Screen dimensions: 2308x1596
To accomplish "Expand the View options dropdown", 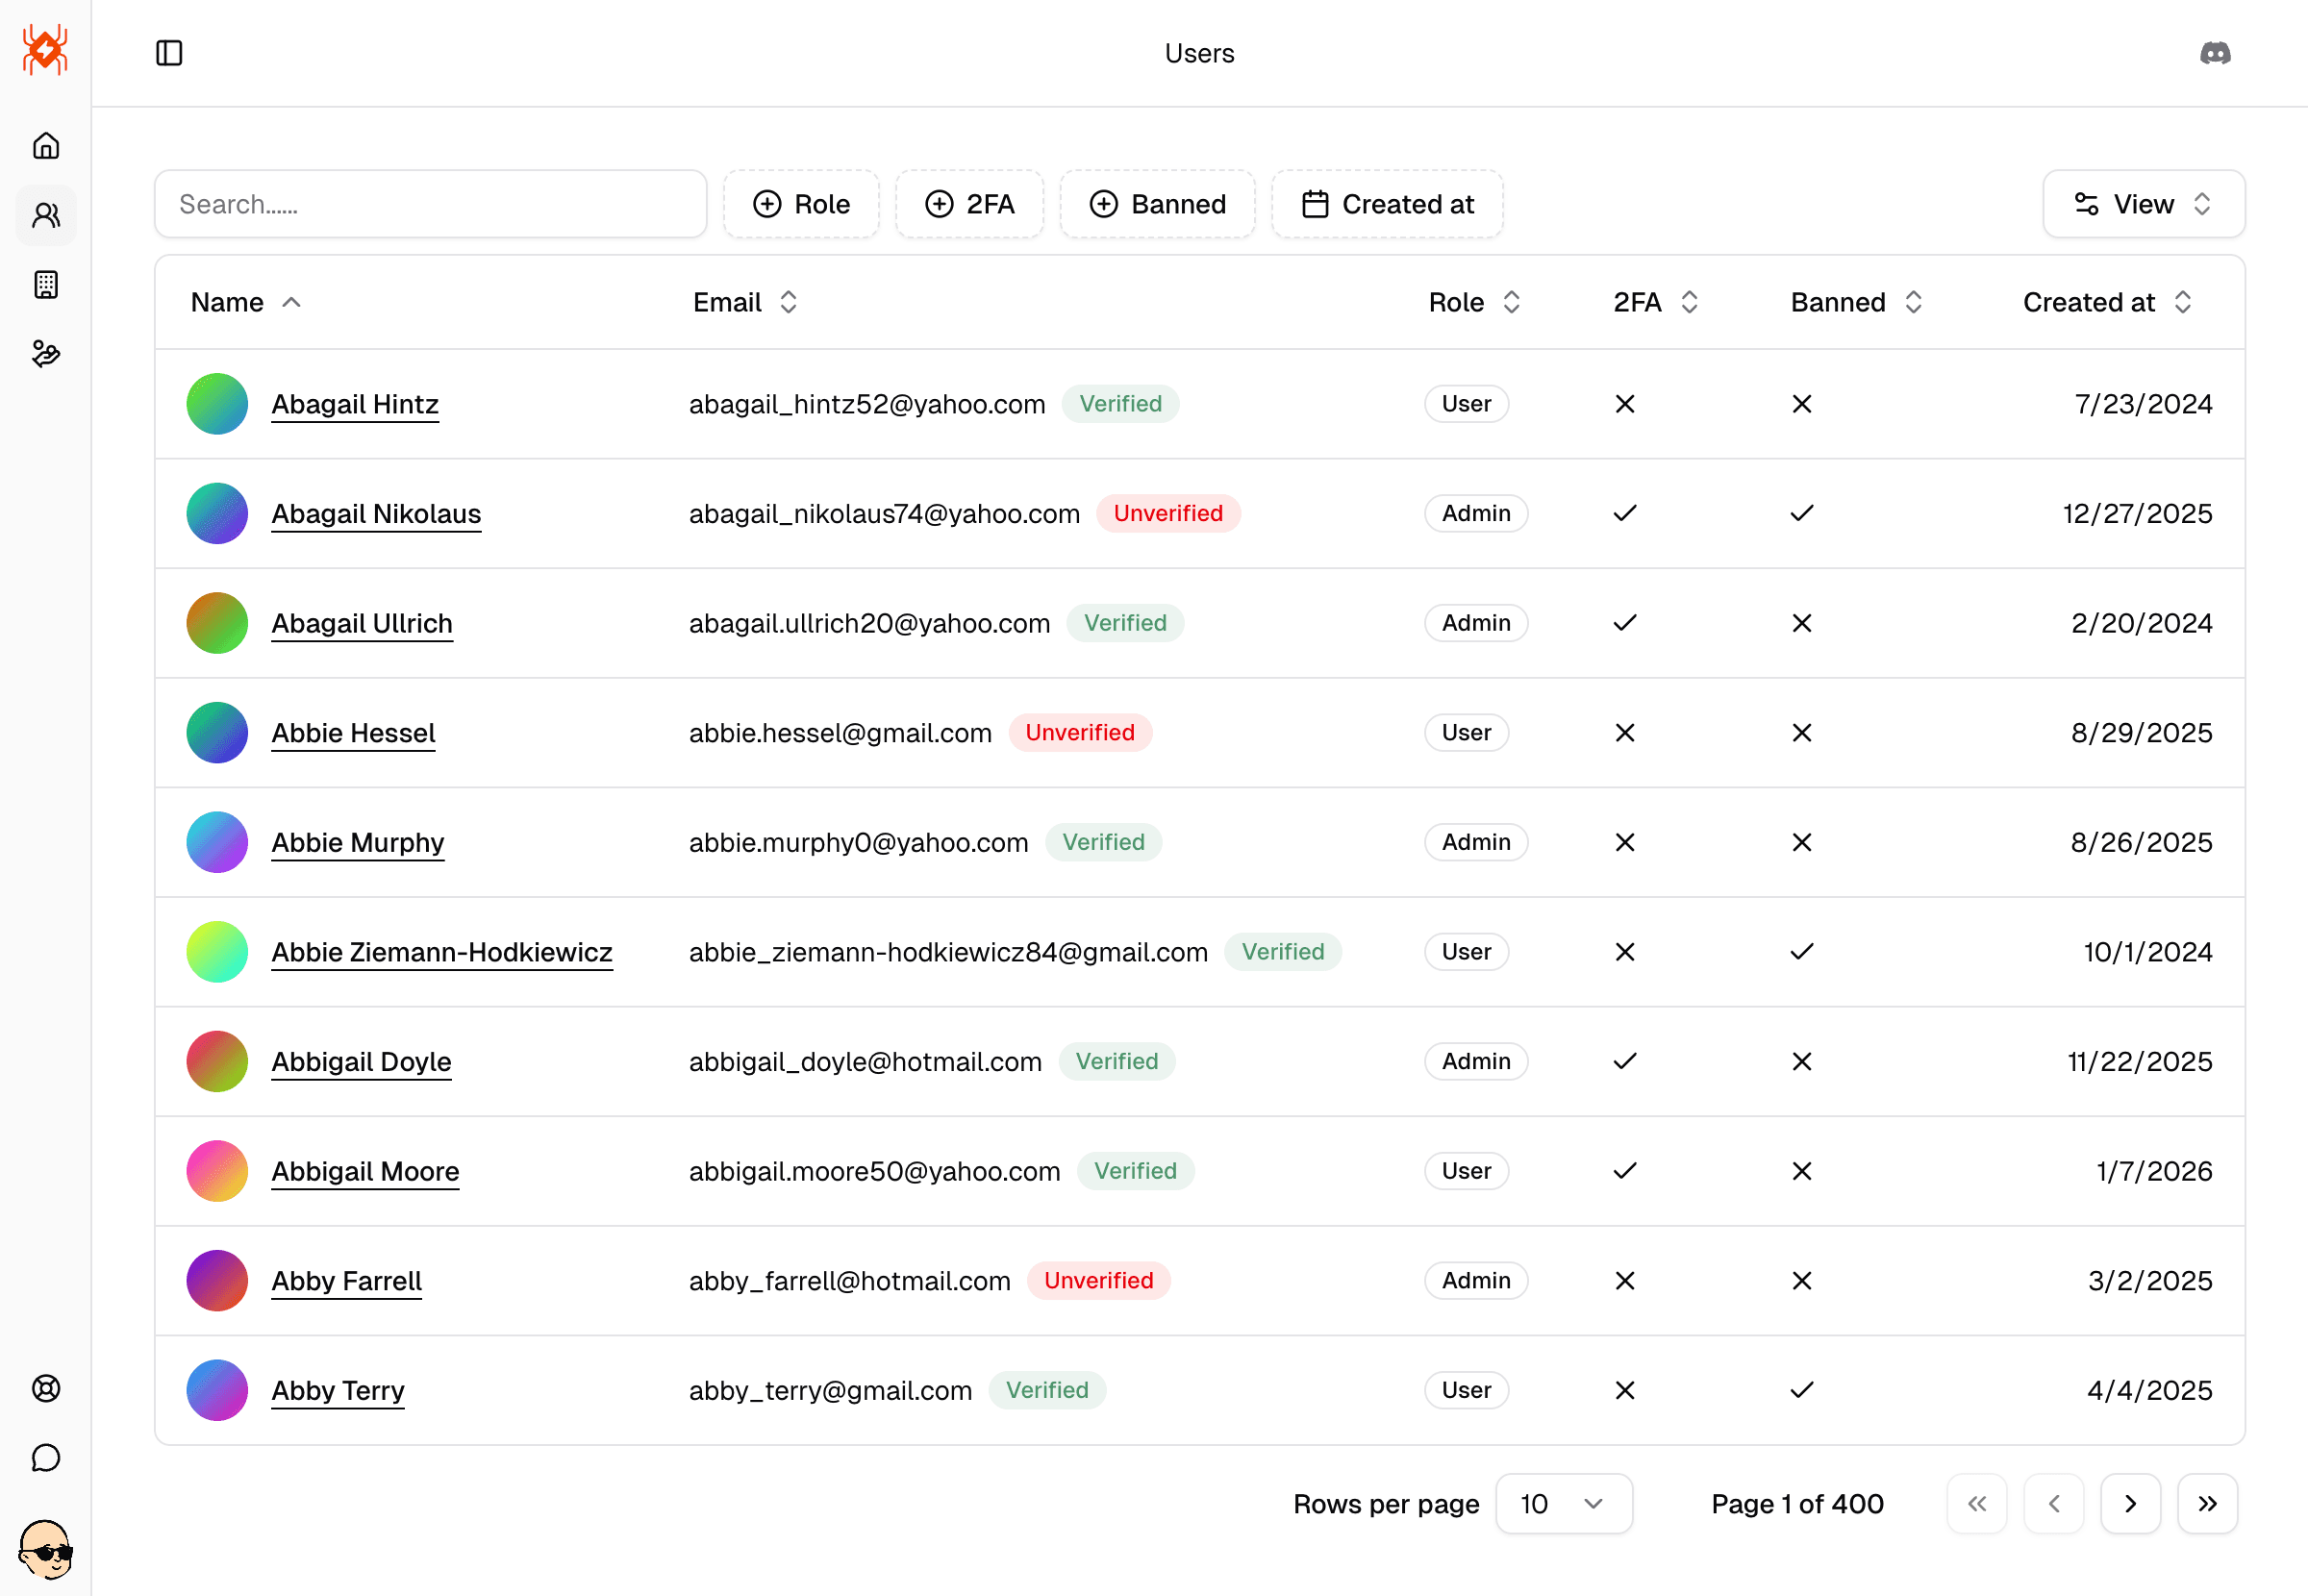I will tap(2142, 204).
